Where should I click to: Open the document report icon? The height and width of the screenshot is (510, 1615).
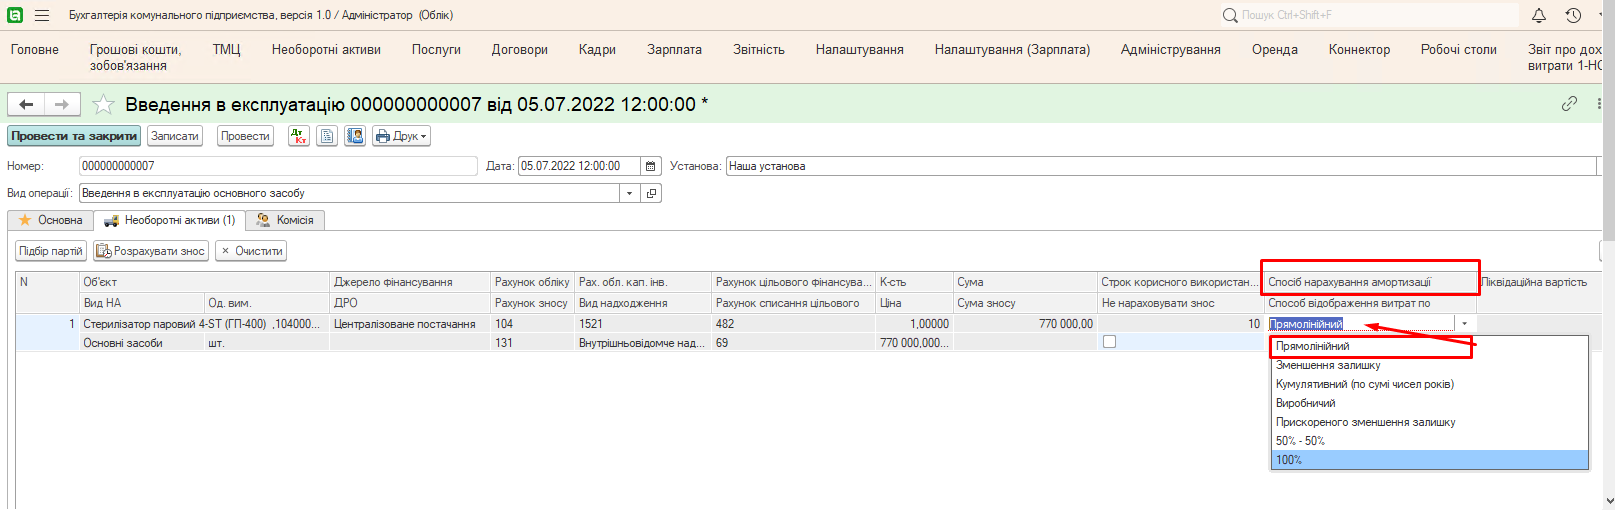pos(327,136)
